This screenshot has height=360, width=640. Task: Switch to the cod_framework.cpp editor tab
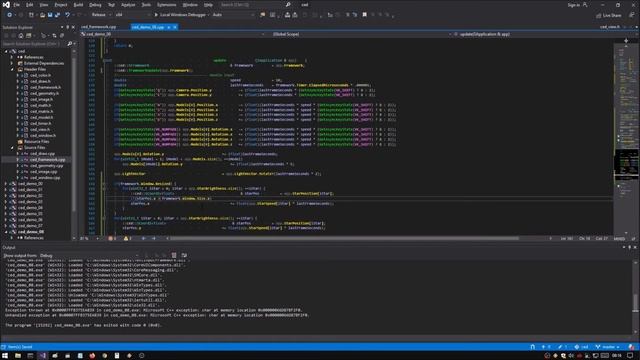(98, 27)
